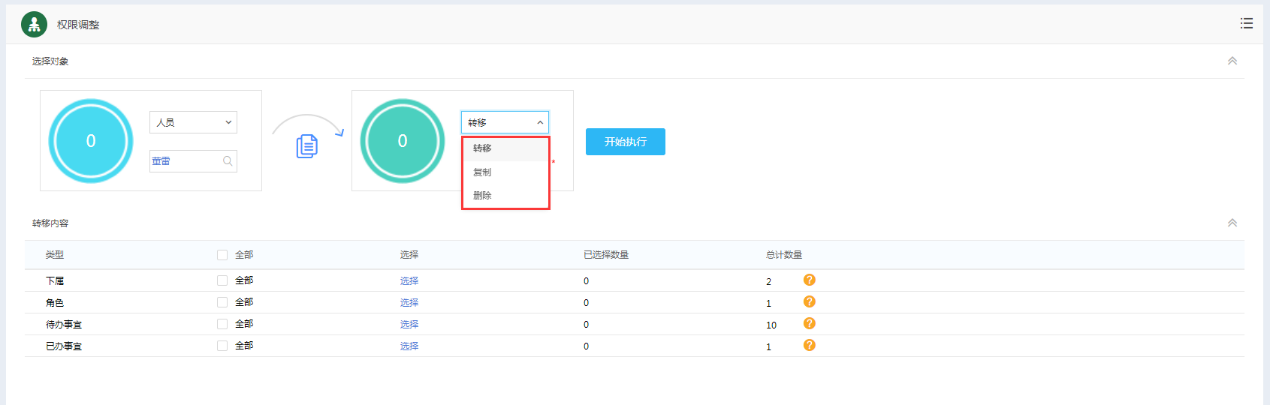Click 选择 link in 角色 row
The image size is (1270, 405).
(x=409, y=302)
